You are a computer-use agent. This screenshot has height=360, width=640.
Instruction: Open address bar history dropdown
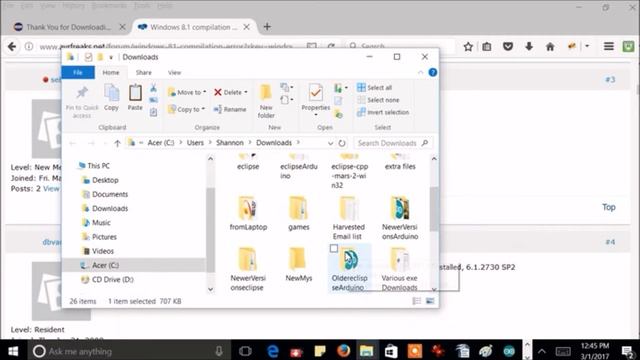330,143
